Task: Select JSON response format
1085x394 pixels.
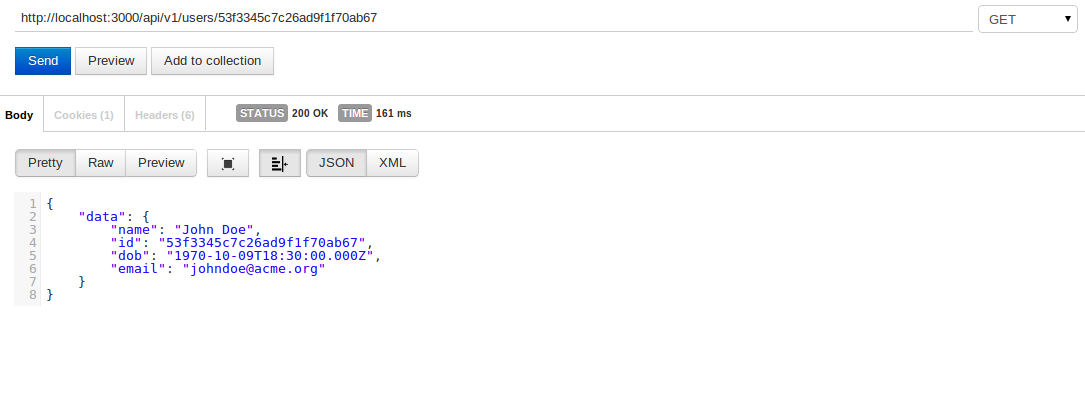Action: (x=336, y=163)
